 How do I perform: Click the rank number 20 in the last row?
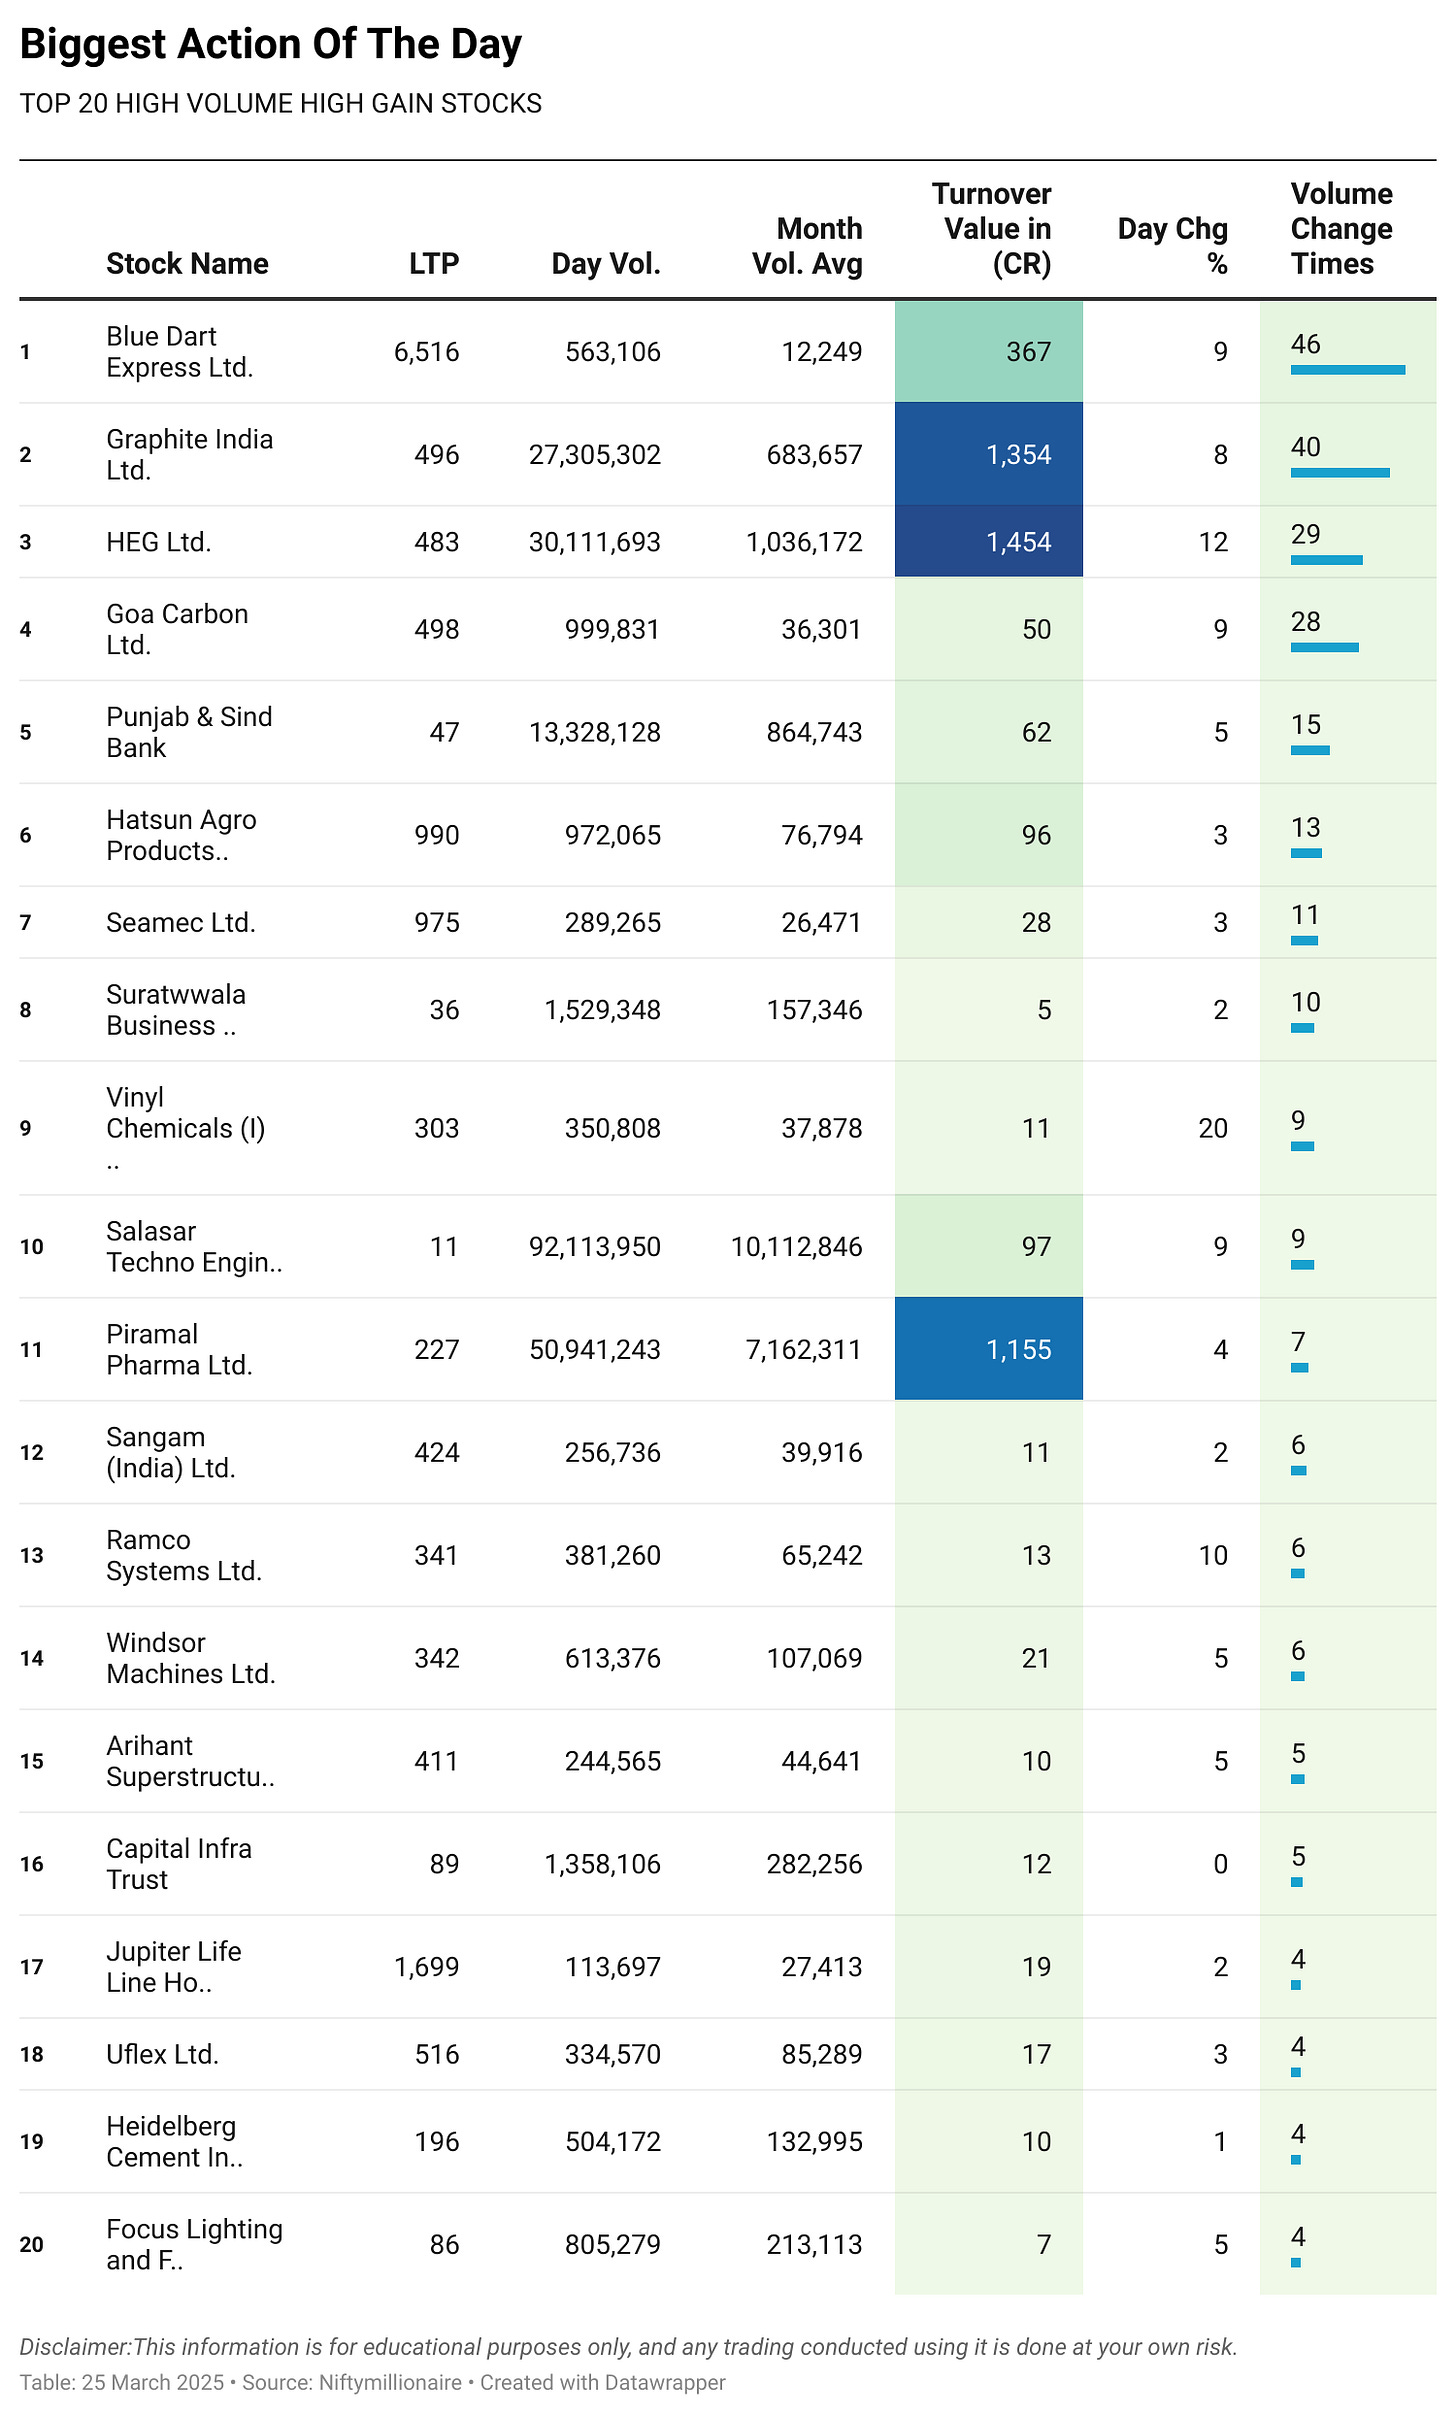tap(32, 2245)
